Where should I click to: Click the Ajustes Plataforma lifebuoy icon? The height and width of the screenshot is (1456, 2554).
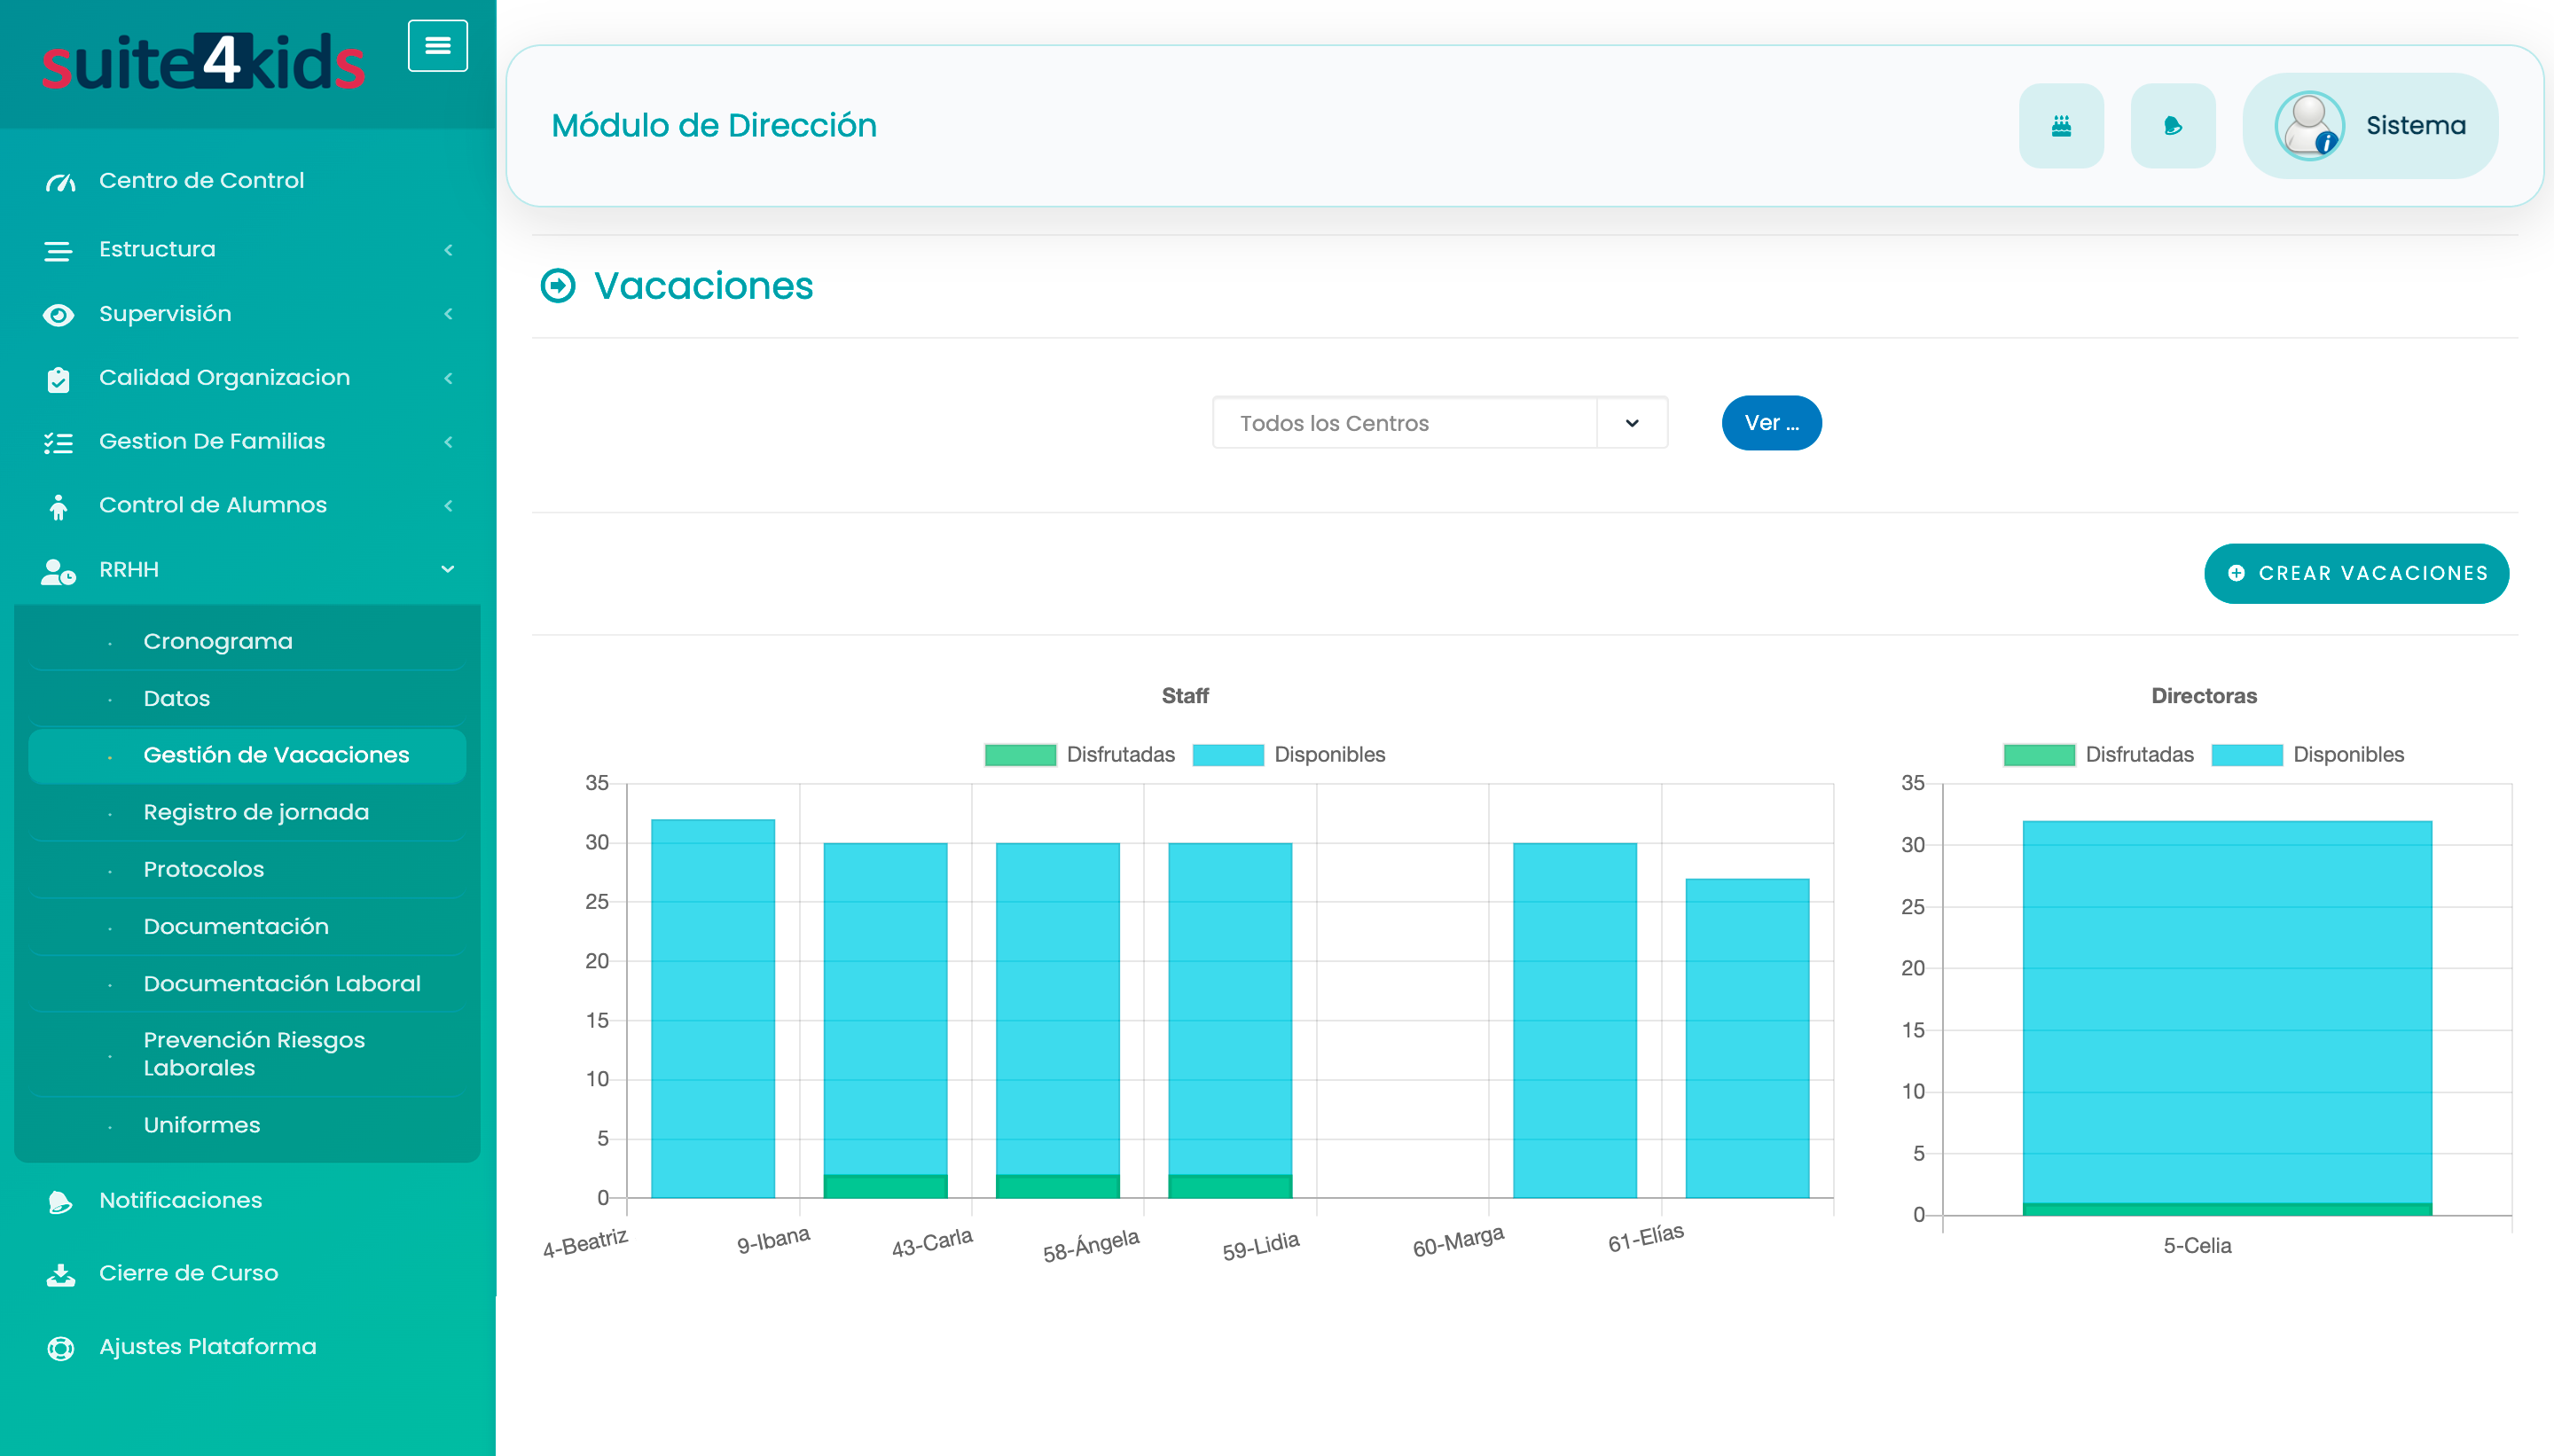point(60,1348)
